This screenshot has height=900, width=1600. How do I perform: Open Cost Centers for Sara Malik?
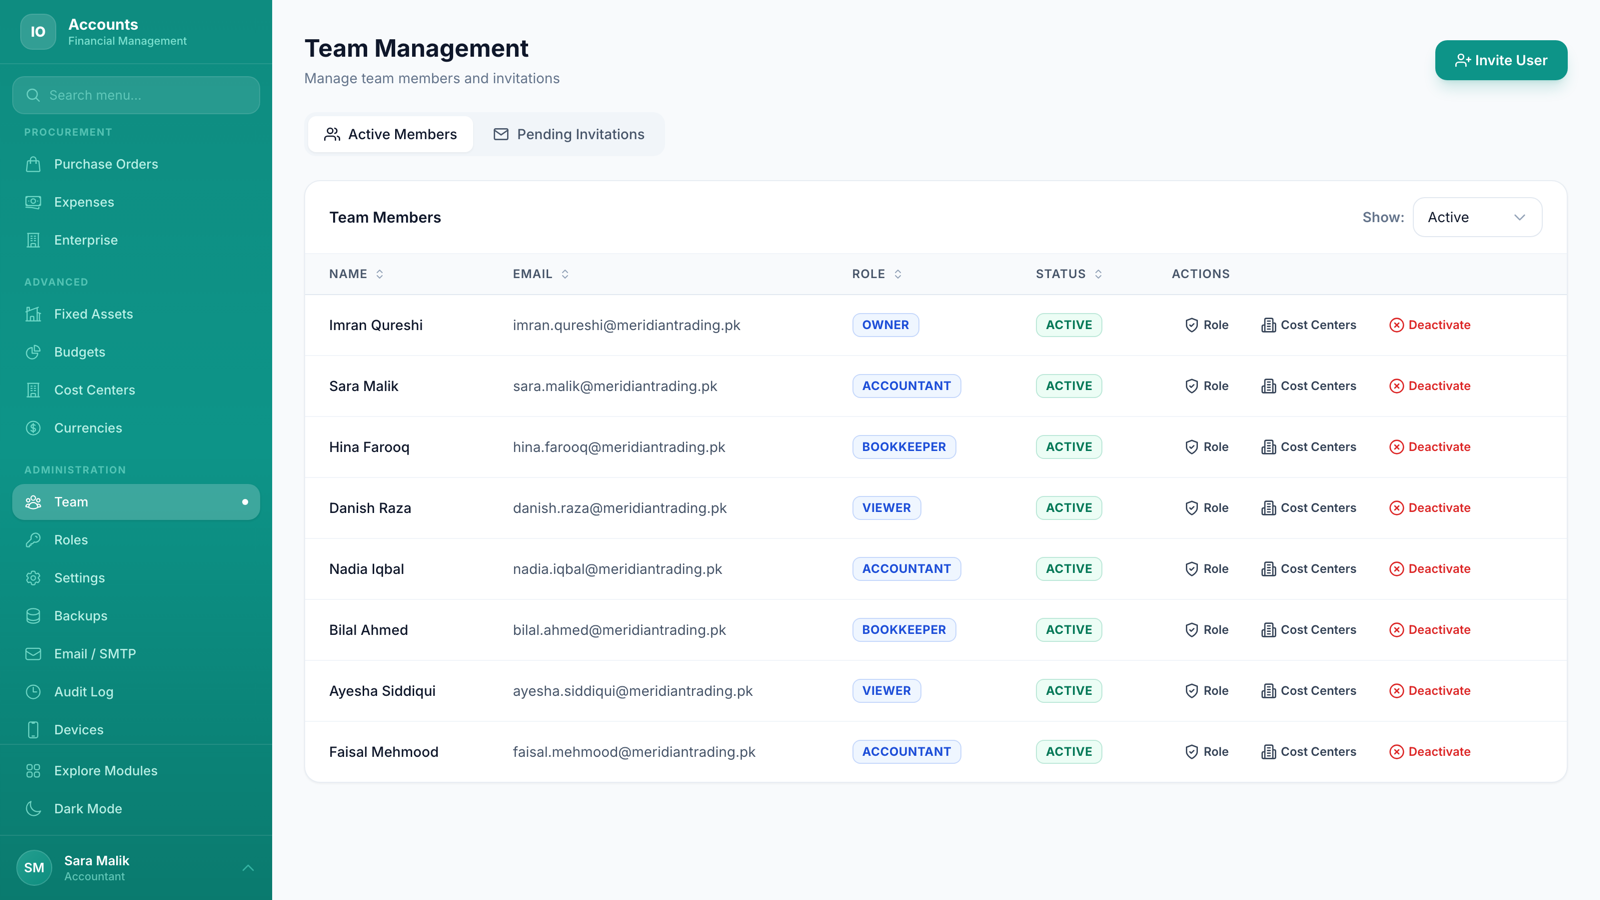1308,386
